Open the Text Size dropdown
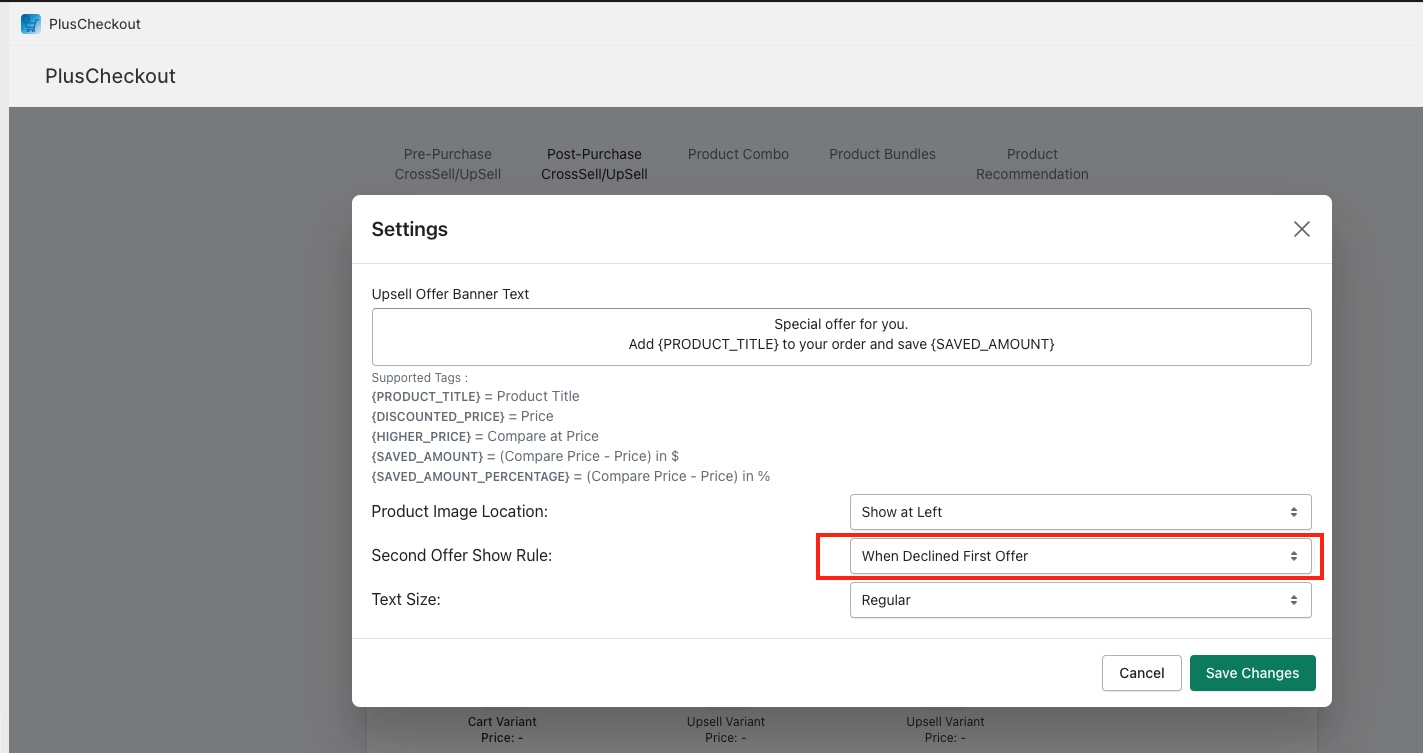 pos(1079,600)
